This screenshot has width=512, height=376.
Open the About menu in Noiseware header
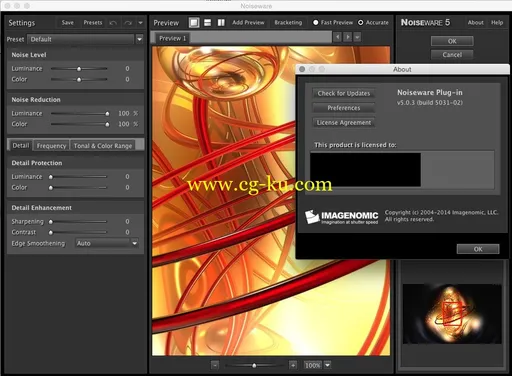475,23
